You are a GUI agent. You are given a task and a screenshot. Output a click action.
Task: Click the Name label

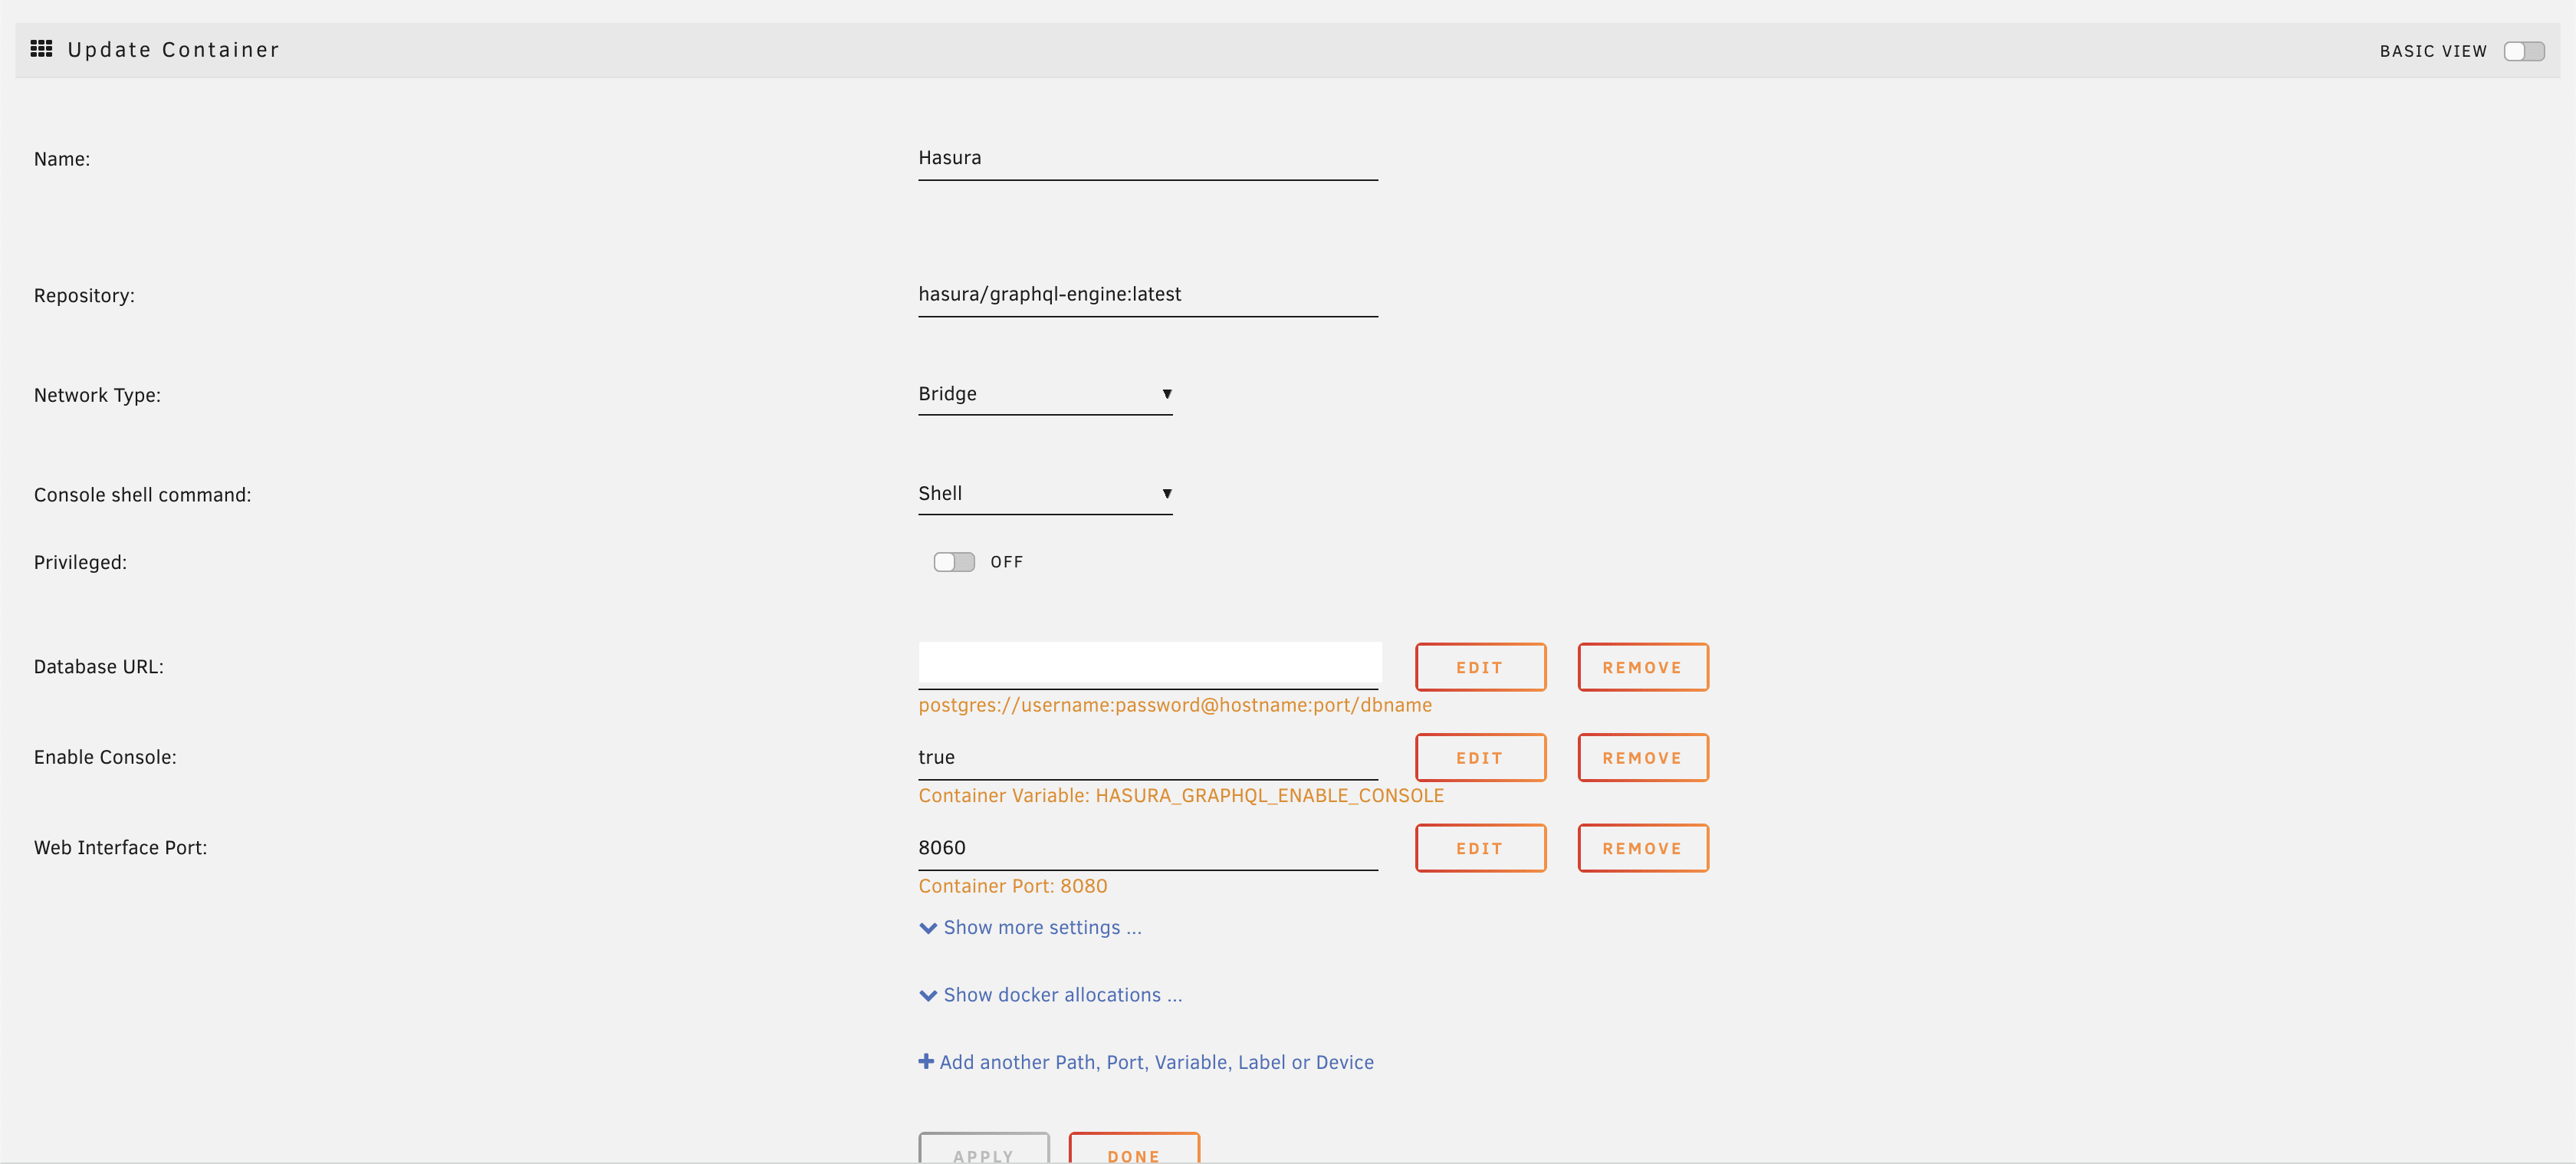coord(62,159)
